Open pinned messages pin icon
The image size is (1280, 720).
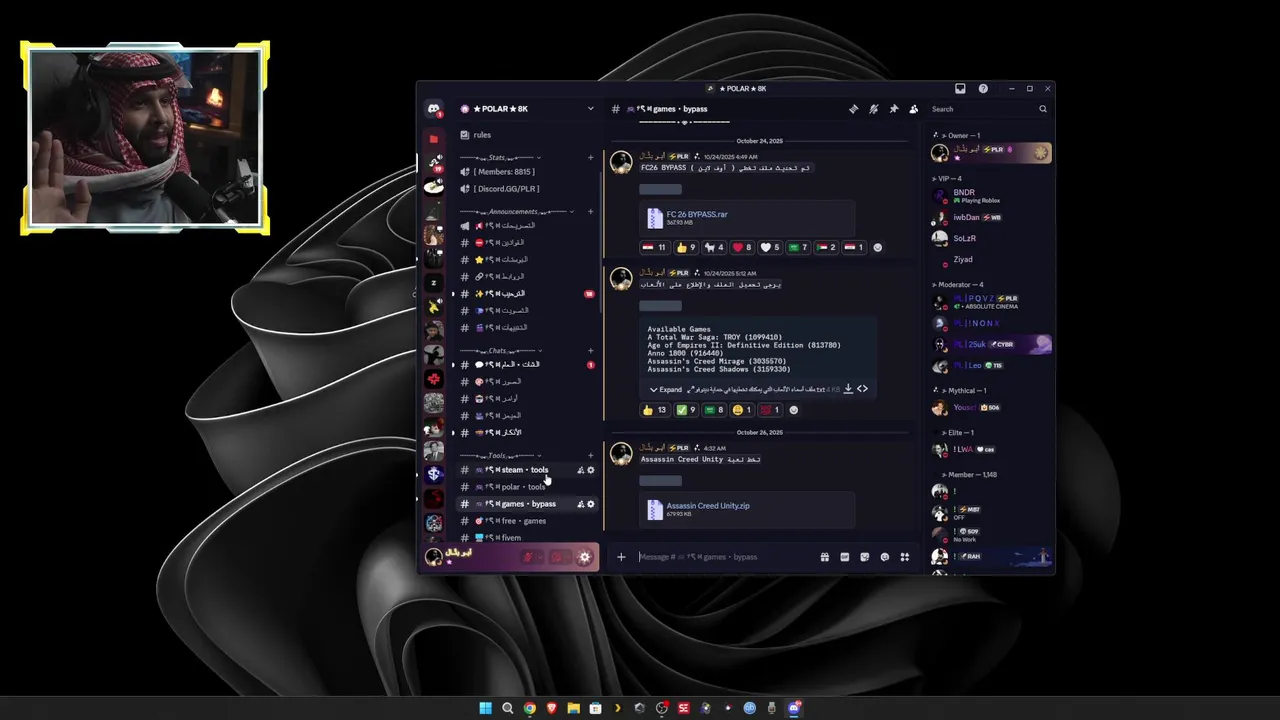click(x=893, y=109)
